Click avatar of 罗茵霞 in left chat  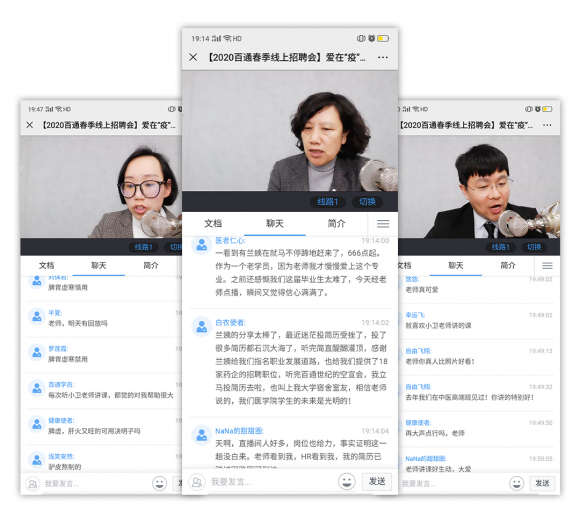37,352
